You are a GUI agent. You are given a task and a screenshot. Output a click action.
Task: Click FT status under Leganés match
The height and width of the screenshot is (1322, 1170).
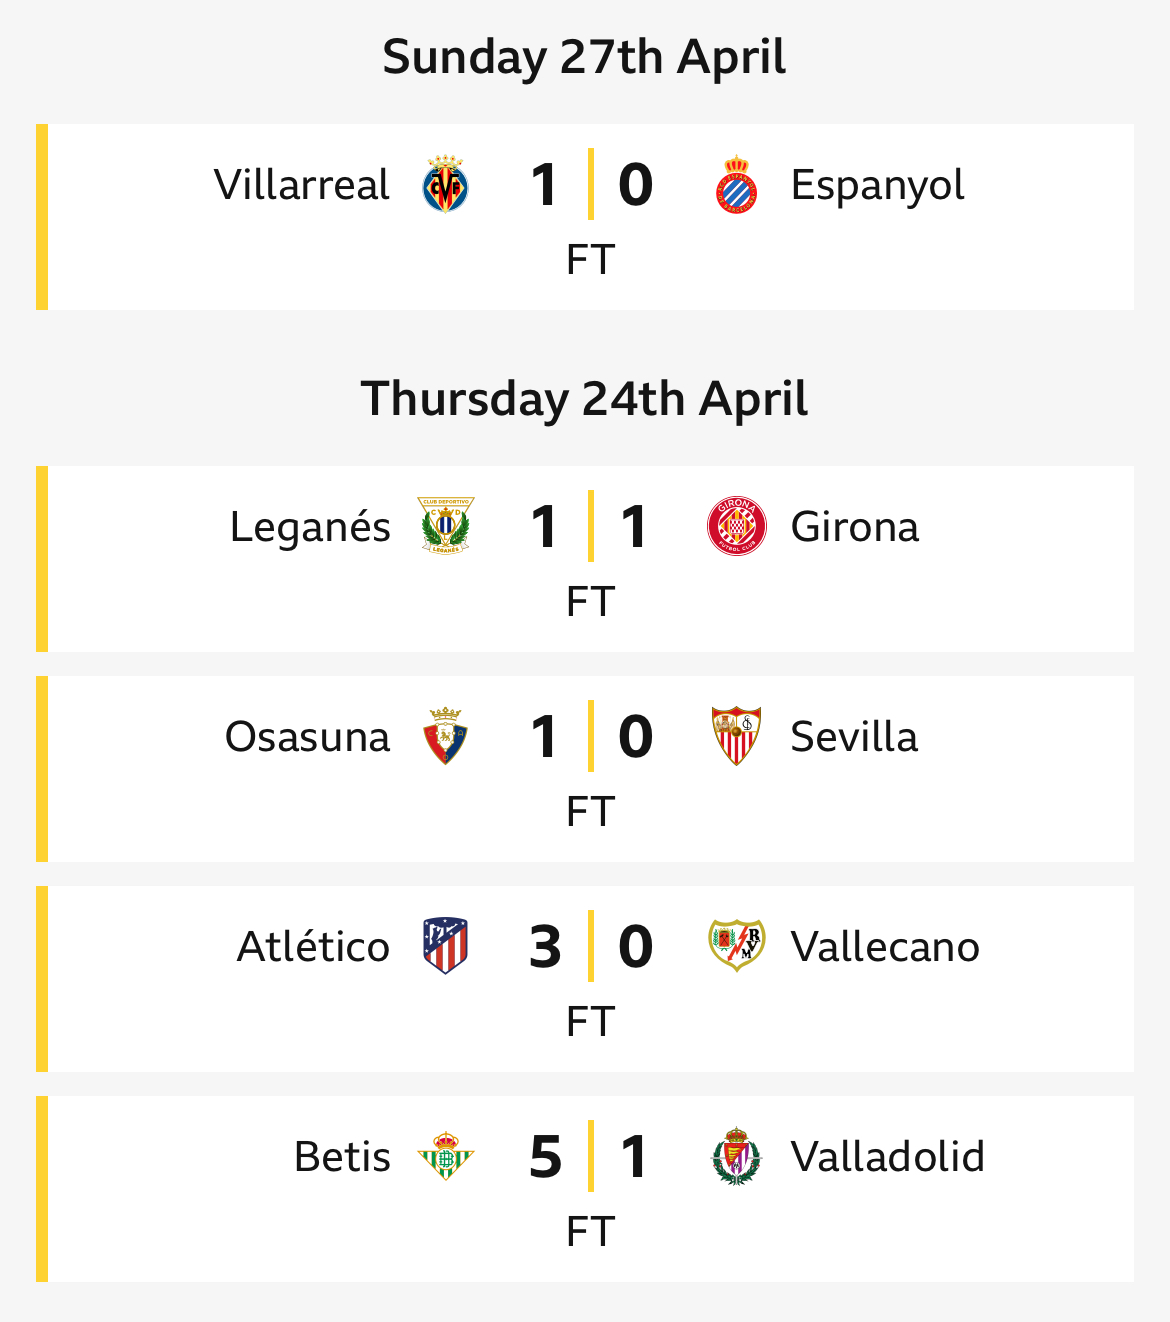[x=590, y=602]
